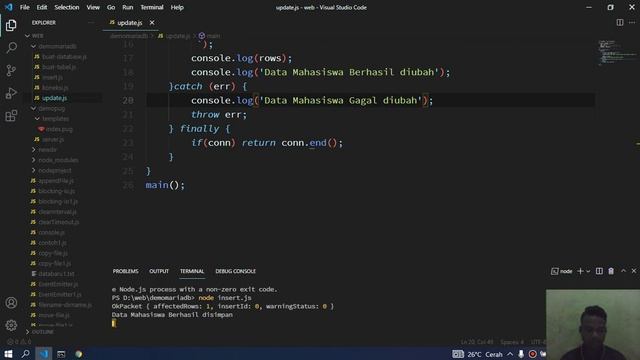The image size is (640, 360).
Task: Split the editor to the right
Action: [620, 22]
